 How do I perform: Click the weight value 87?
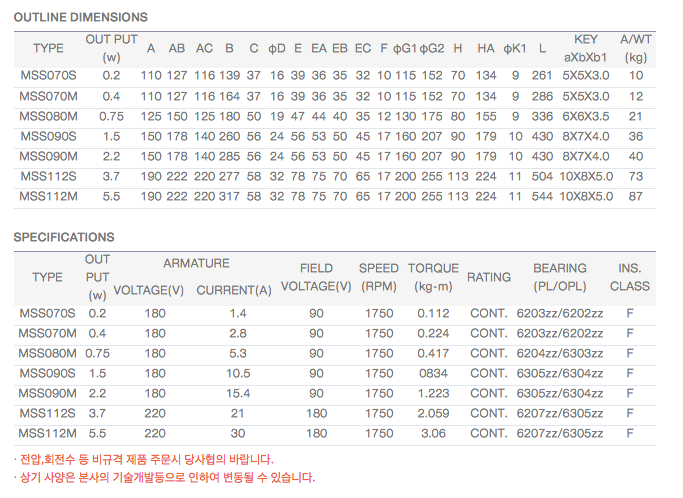tap(636, 196)
